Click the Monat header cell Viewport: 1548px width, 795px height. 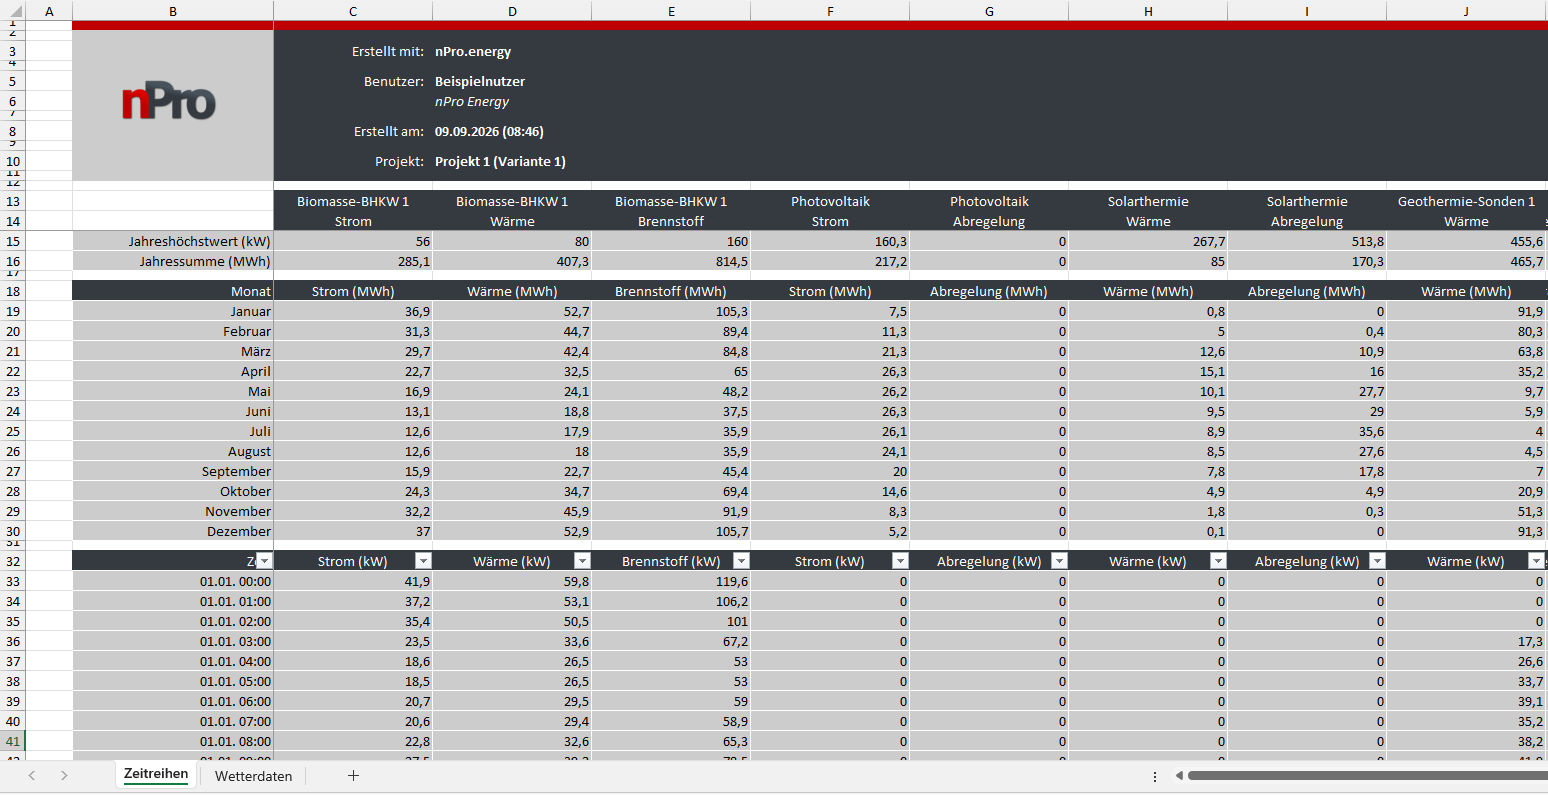tap(173, 291)
